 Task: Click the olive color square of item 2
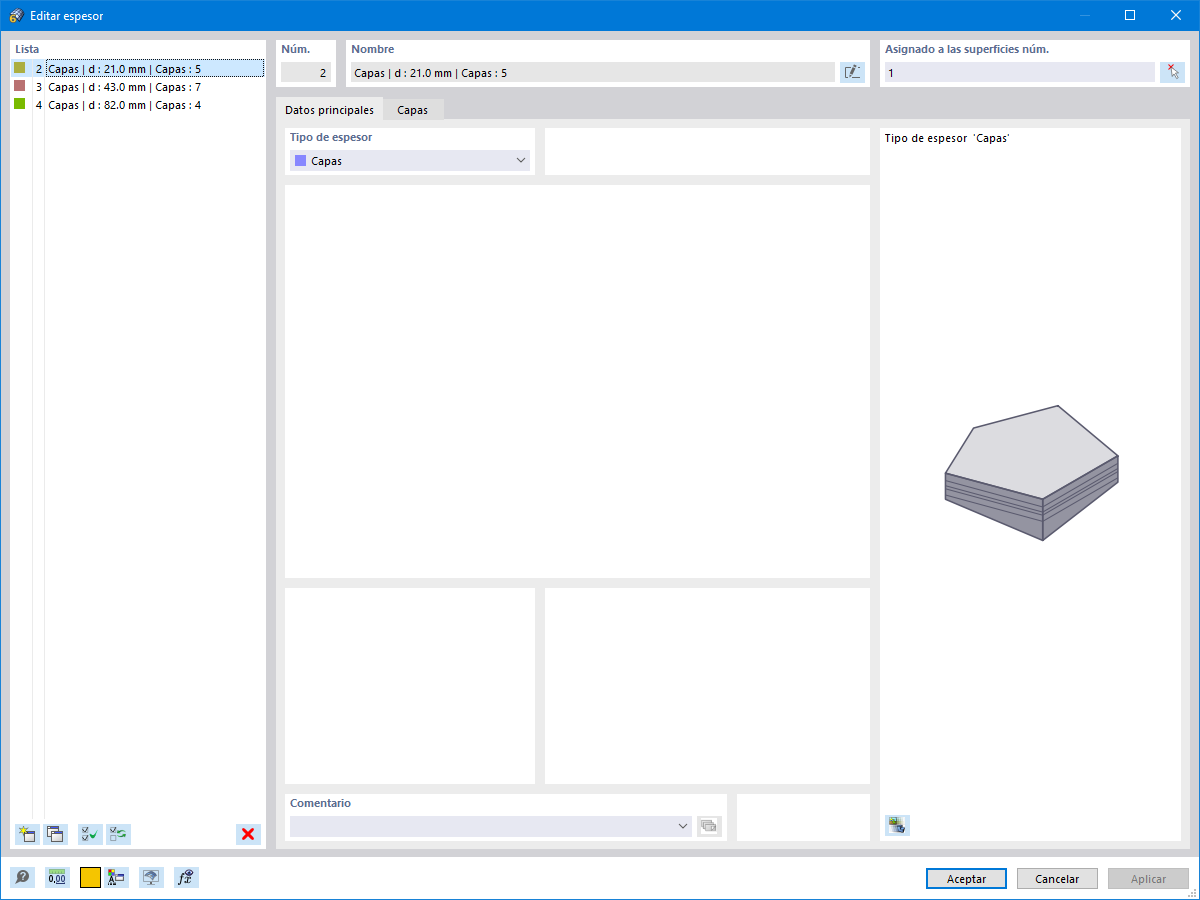click(x=19, y=68)
